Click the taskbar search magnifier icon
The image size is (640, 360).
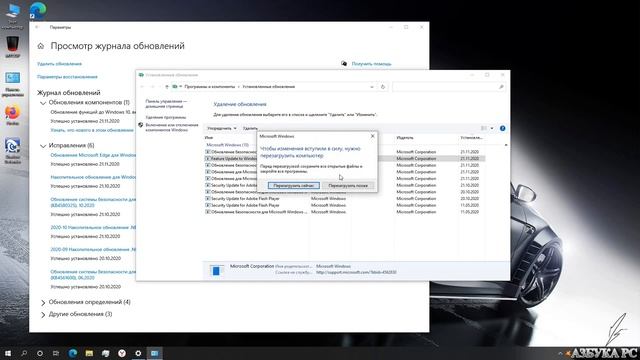click(x=24, y=353)
